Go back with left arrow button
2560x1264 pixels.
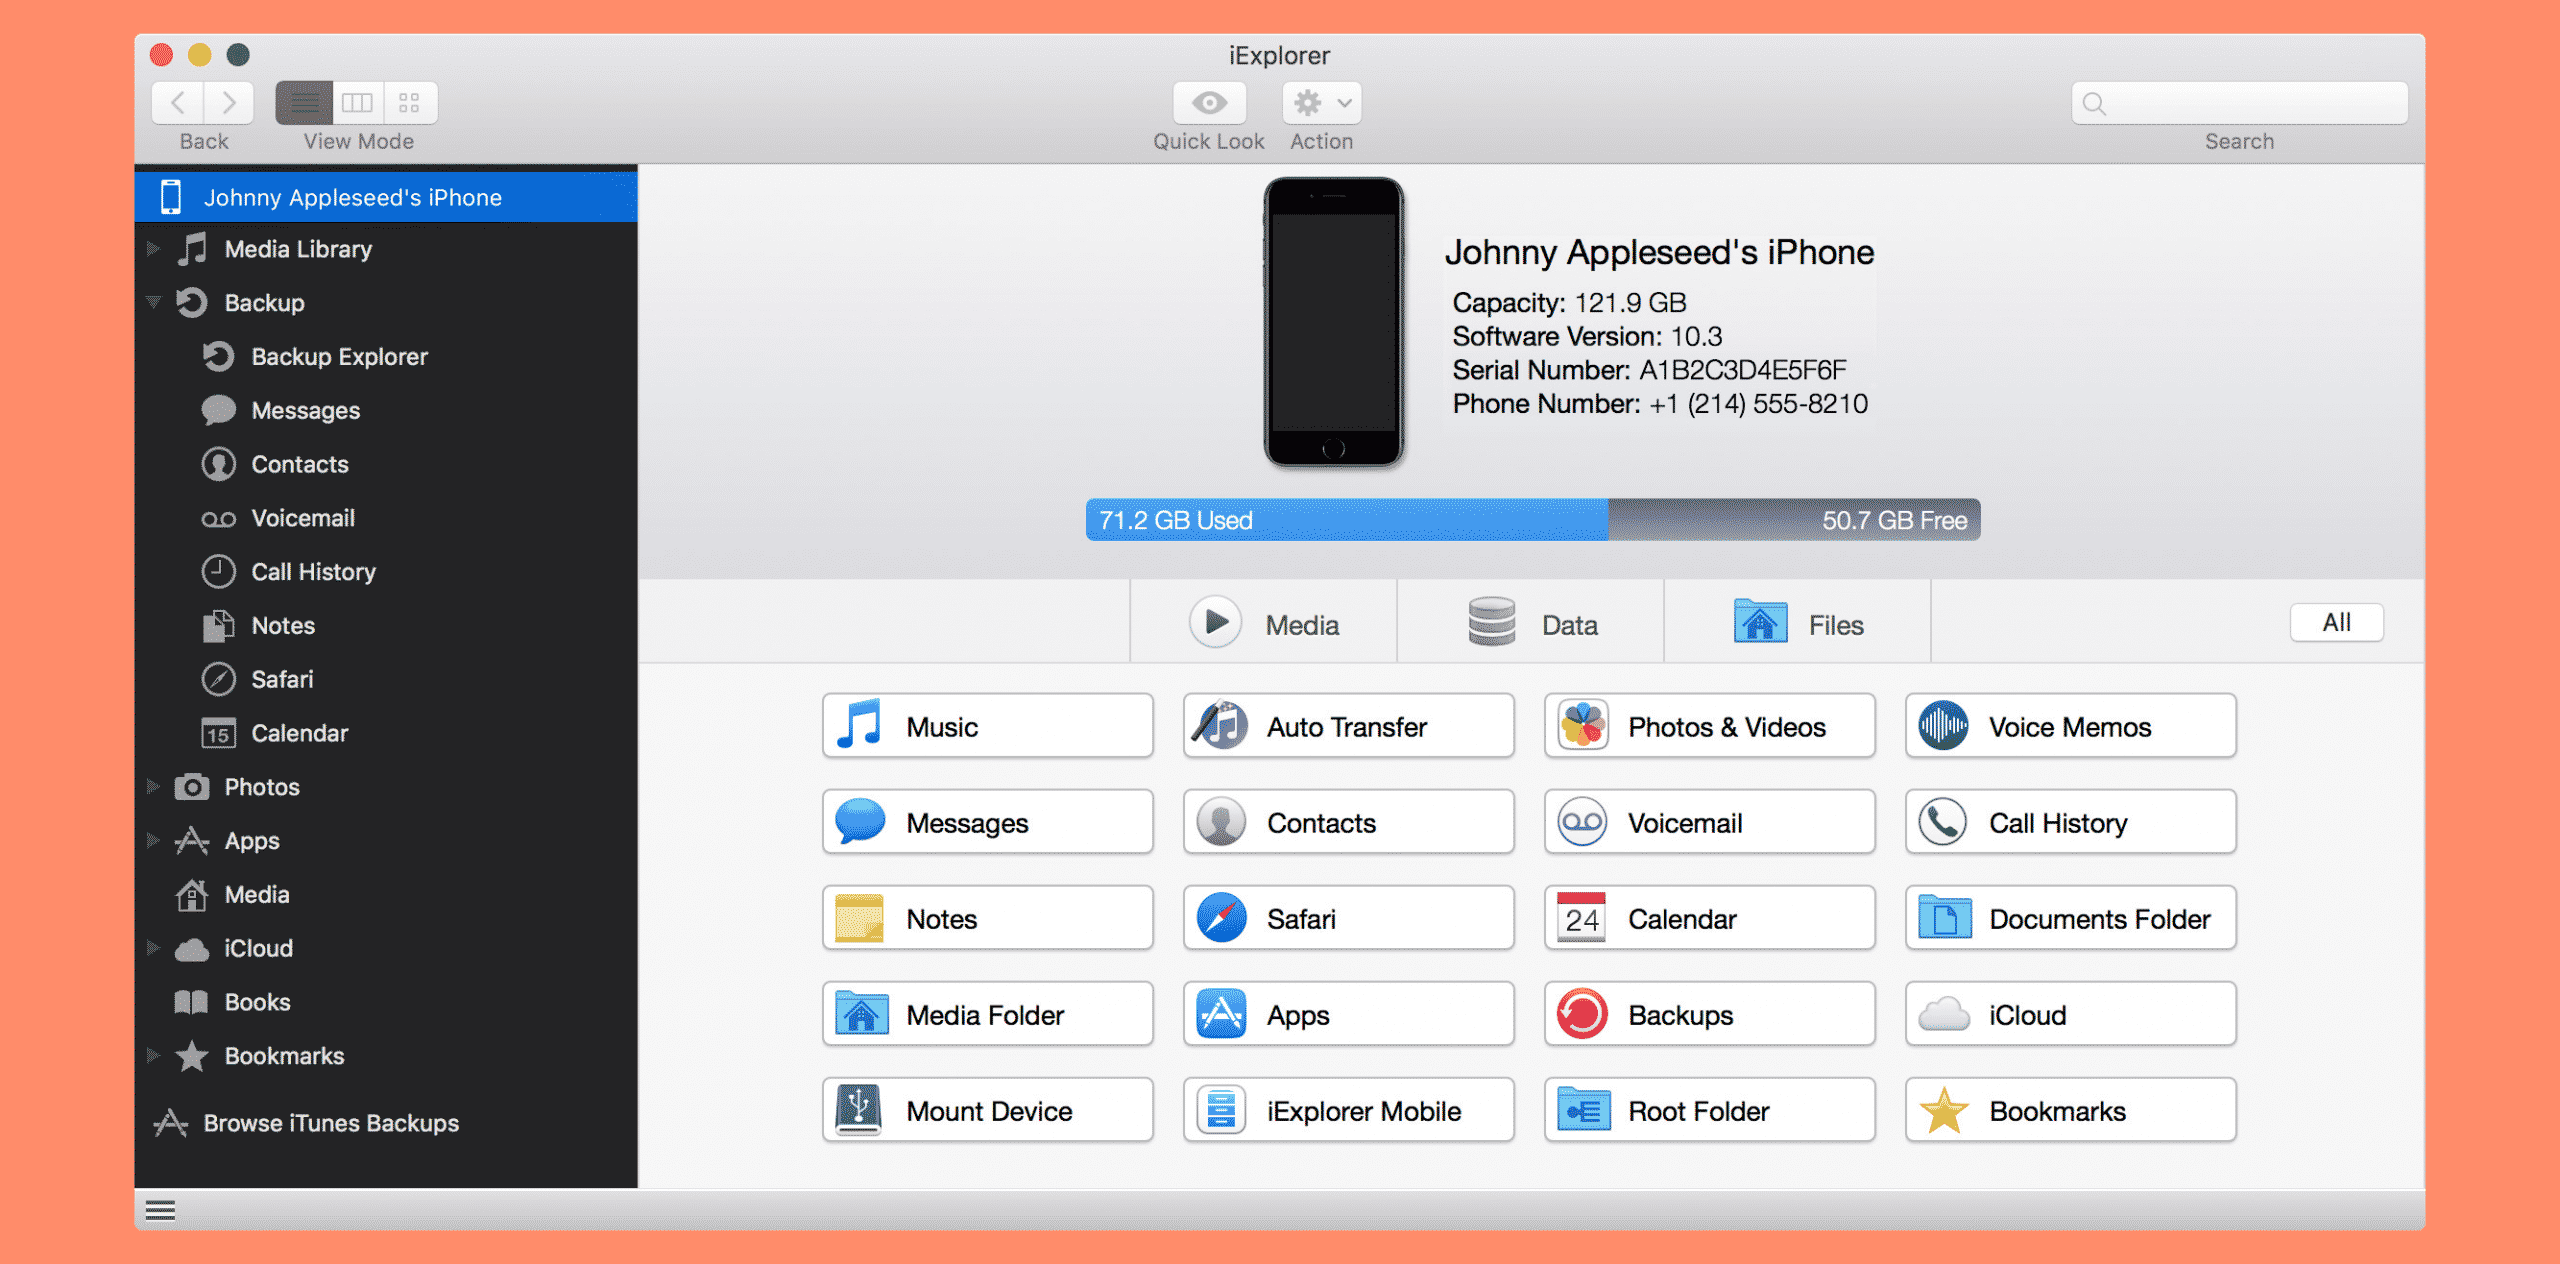178,103
